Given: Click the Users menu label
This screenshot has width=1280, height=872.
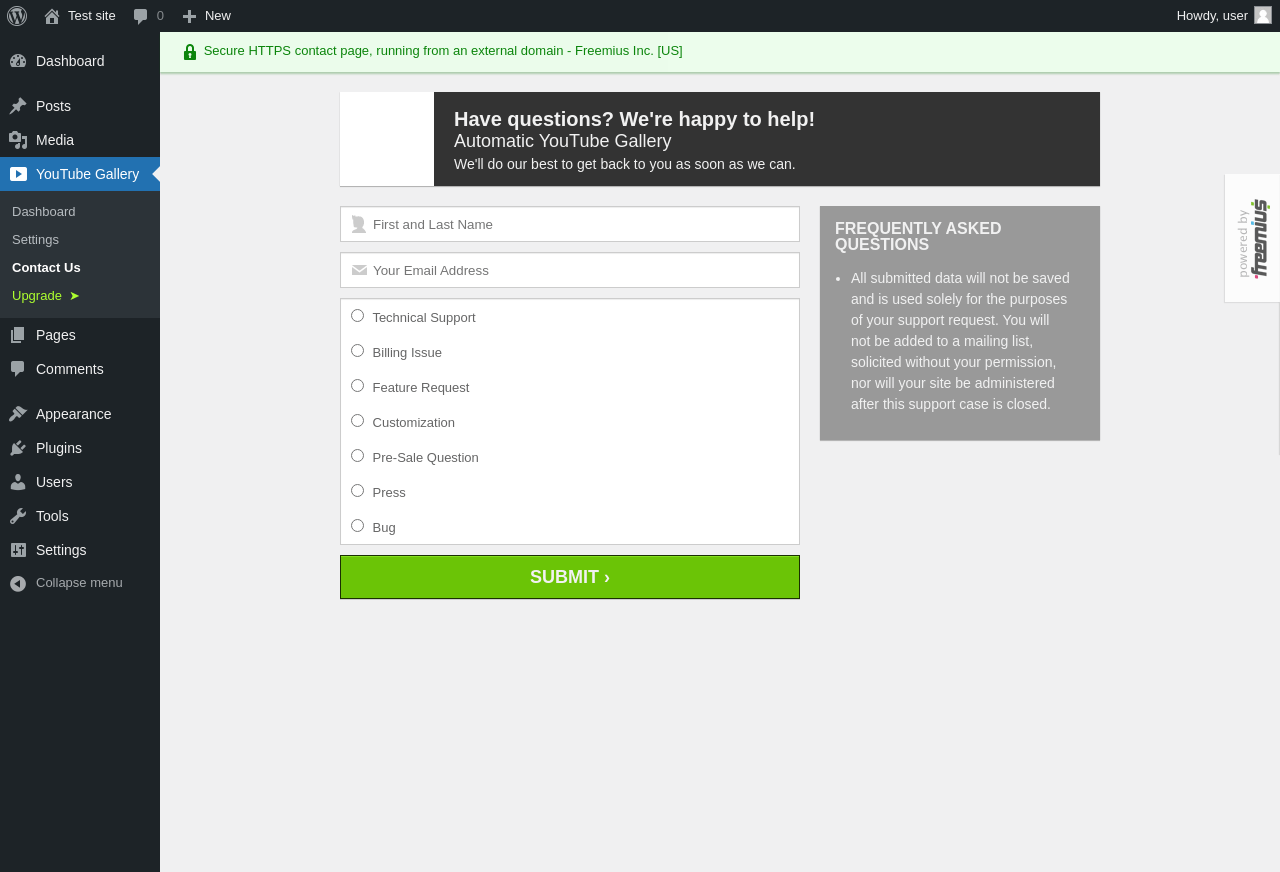Looking at the screenshot, I should point(54,482).
